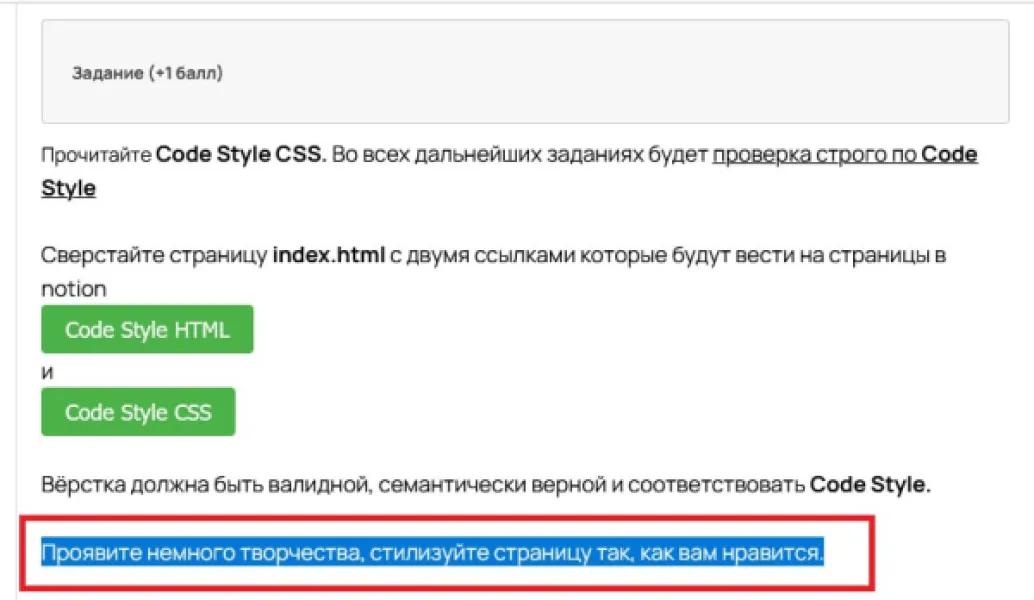Click the bold 'index.html' text
1034x600 pixels.
tap(328, 255)
